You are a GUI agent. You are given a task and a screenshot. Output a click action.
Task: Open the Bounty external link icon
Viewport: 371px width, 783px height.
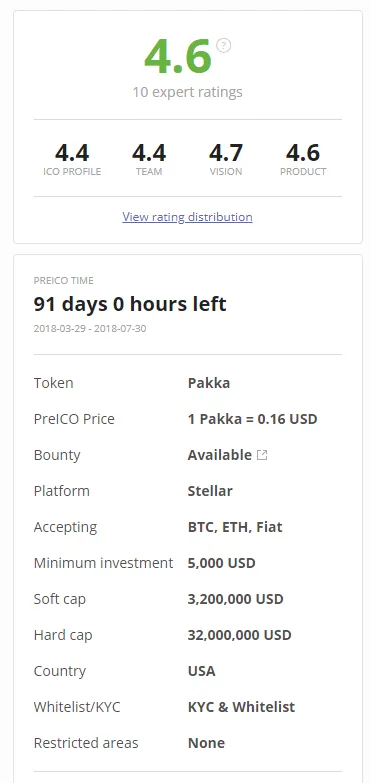pos(262,455)
